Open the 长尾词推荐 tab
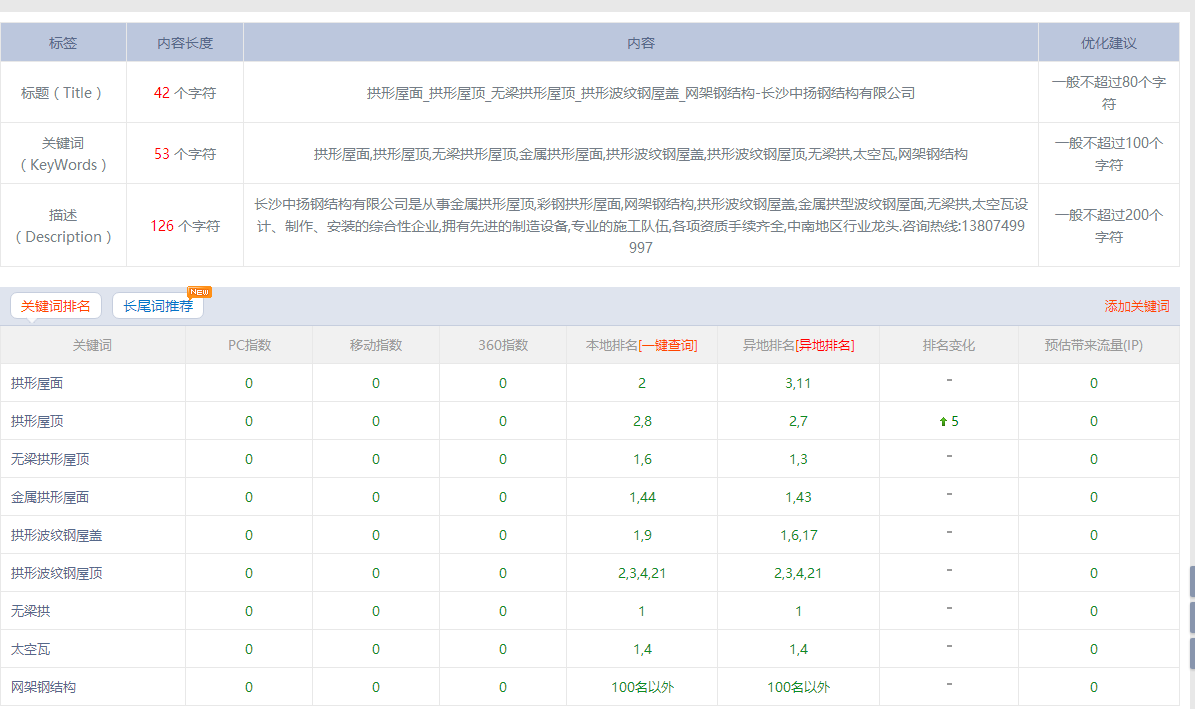Screen dimensions: 1195x709 click(158, 306)
